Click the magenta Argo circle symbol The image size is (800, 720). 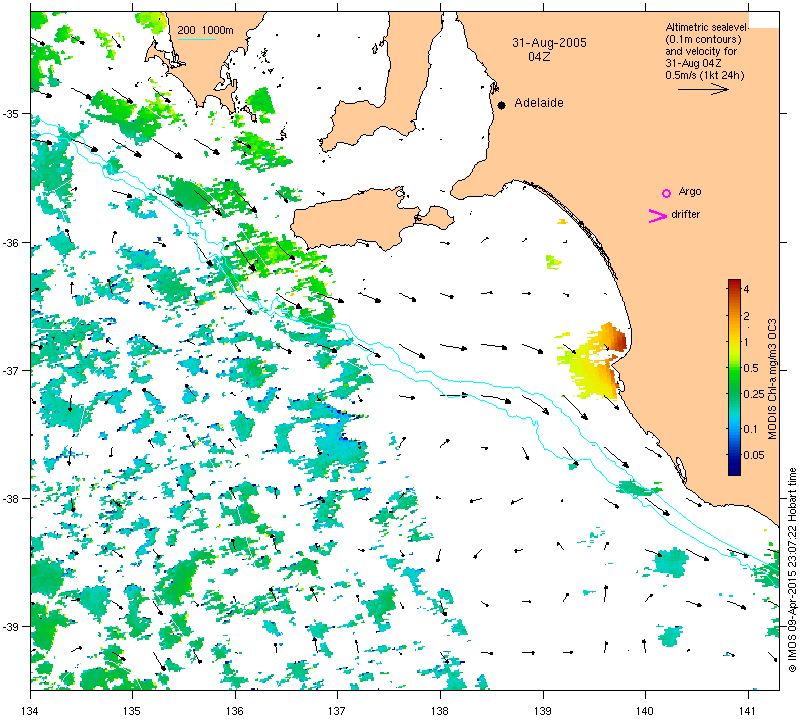(x=666, y=193)
